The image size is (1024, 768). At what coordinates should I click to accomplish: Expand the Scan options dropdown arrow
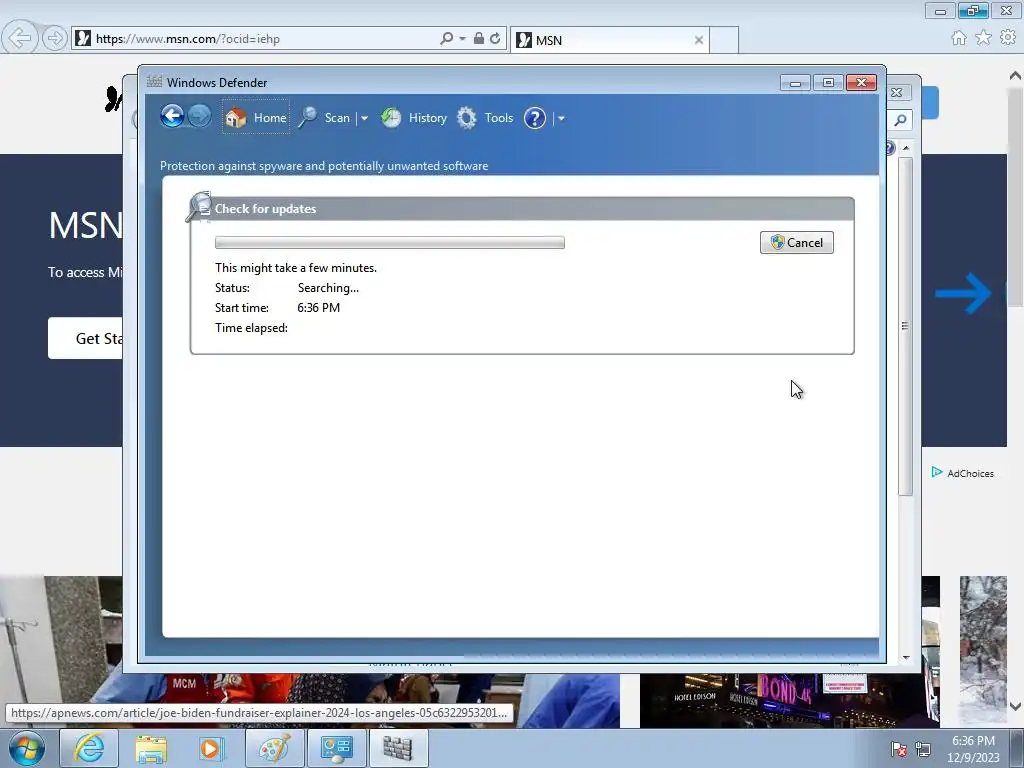[364, 118]
